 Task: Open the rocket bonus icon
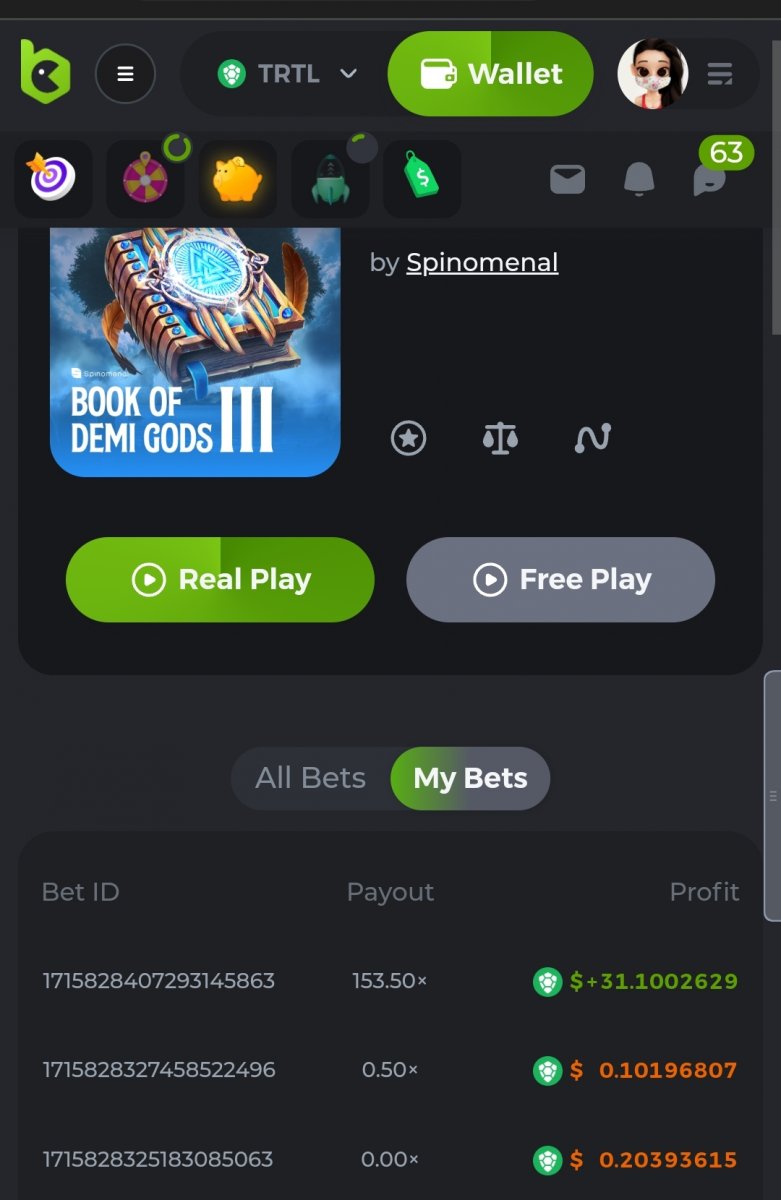[x=330, y=180]
